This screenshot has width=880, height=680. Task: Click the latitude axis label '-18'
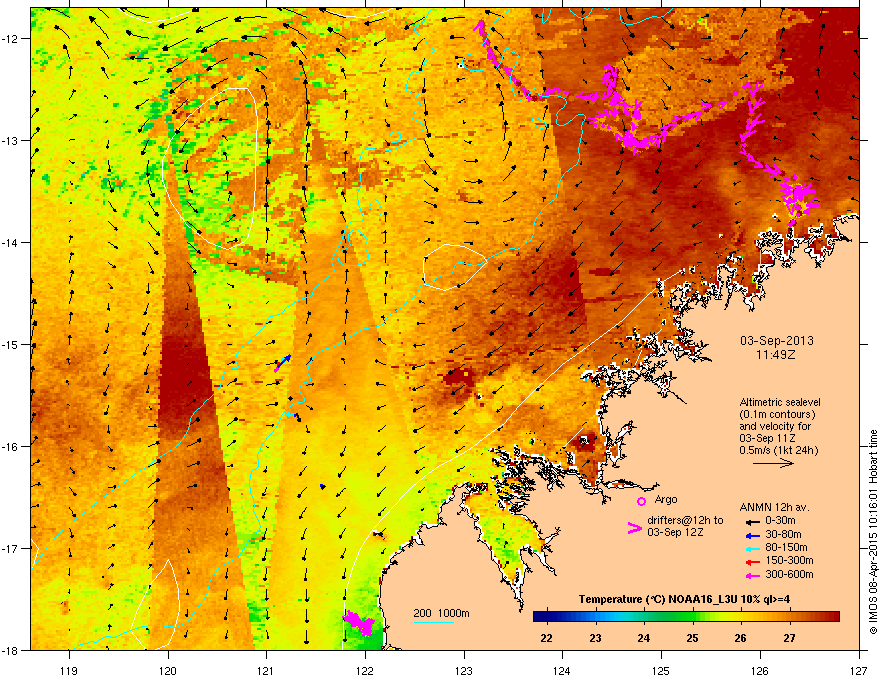click(11, 650)
